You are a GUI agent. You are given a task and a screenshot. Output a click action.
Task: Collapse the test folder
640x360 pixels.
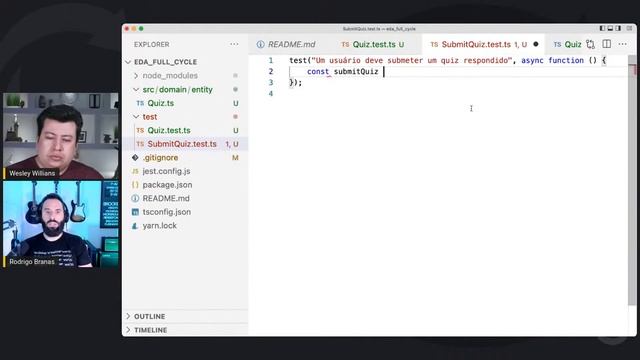[x=136, y=117]
